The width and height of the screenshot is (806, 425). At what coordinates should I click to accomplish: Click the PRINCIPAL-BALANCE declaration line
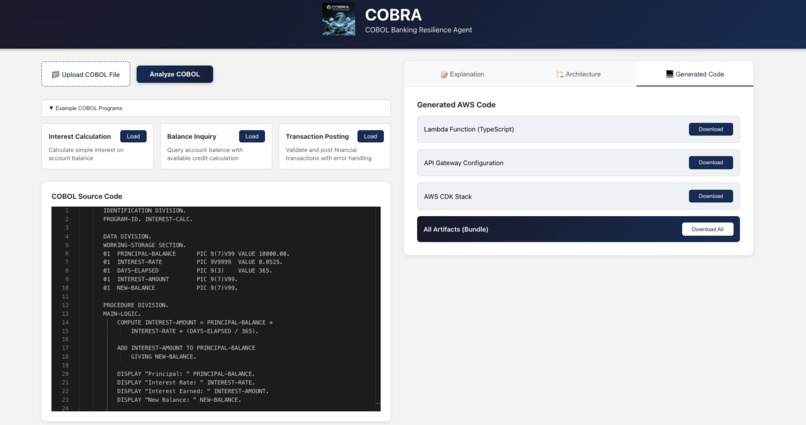pyautogui.click(x=196, y=254)
